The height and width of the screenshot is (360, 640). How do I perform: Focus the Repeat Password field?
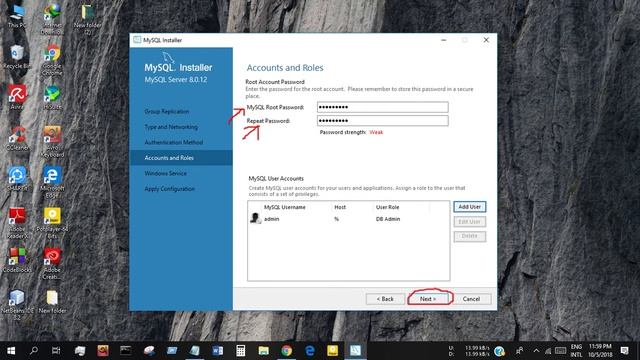click(382, 120)
